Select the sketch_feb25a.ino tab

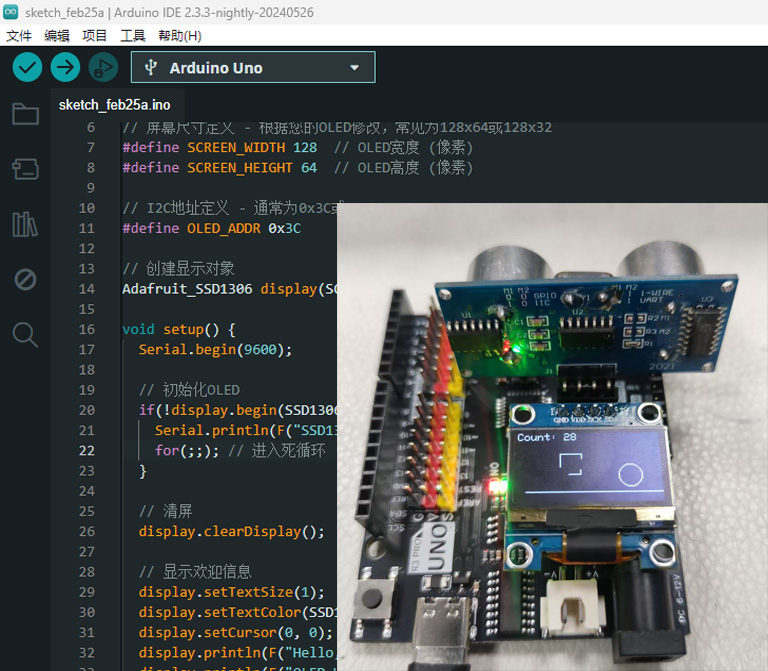[114, 105]
